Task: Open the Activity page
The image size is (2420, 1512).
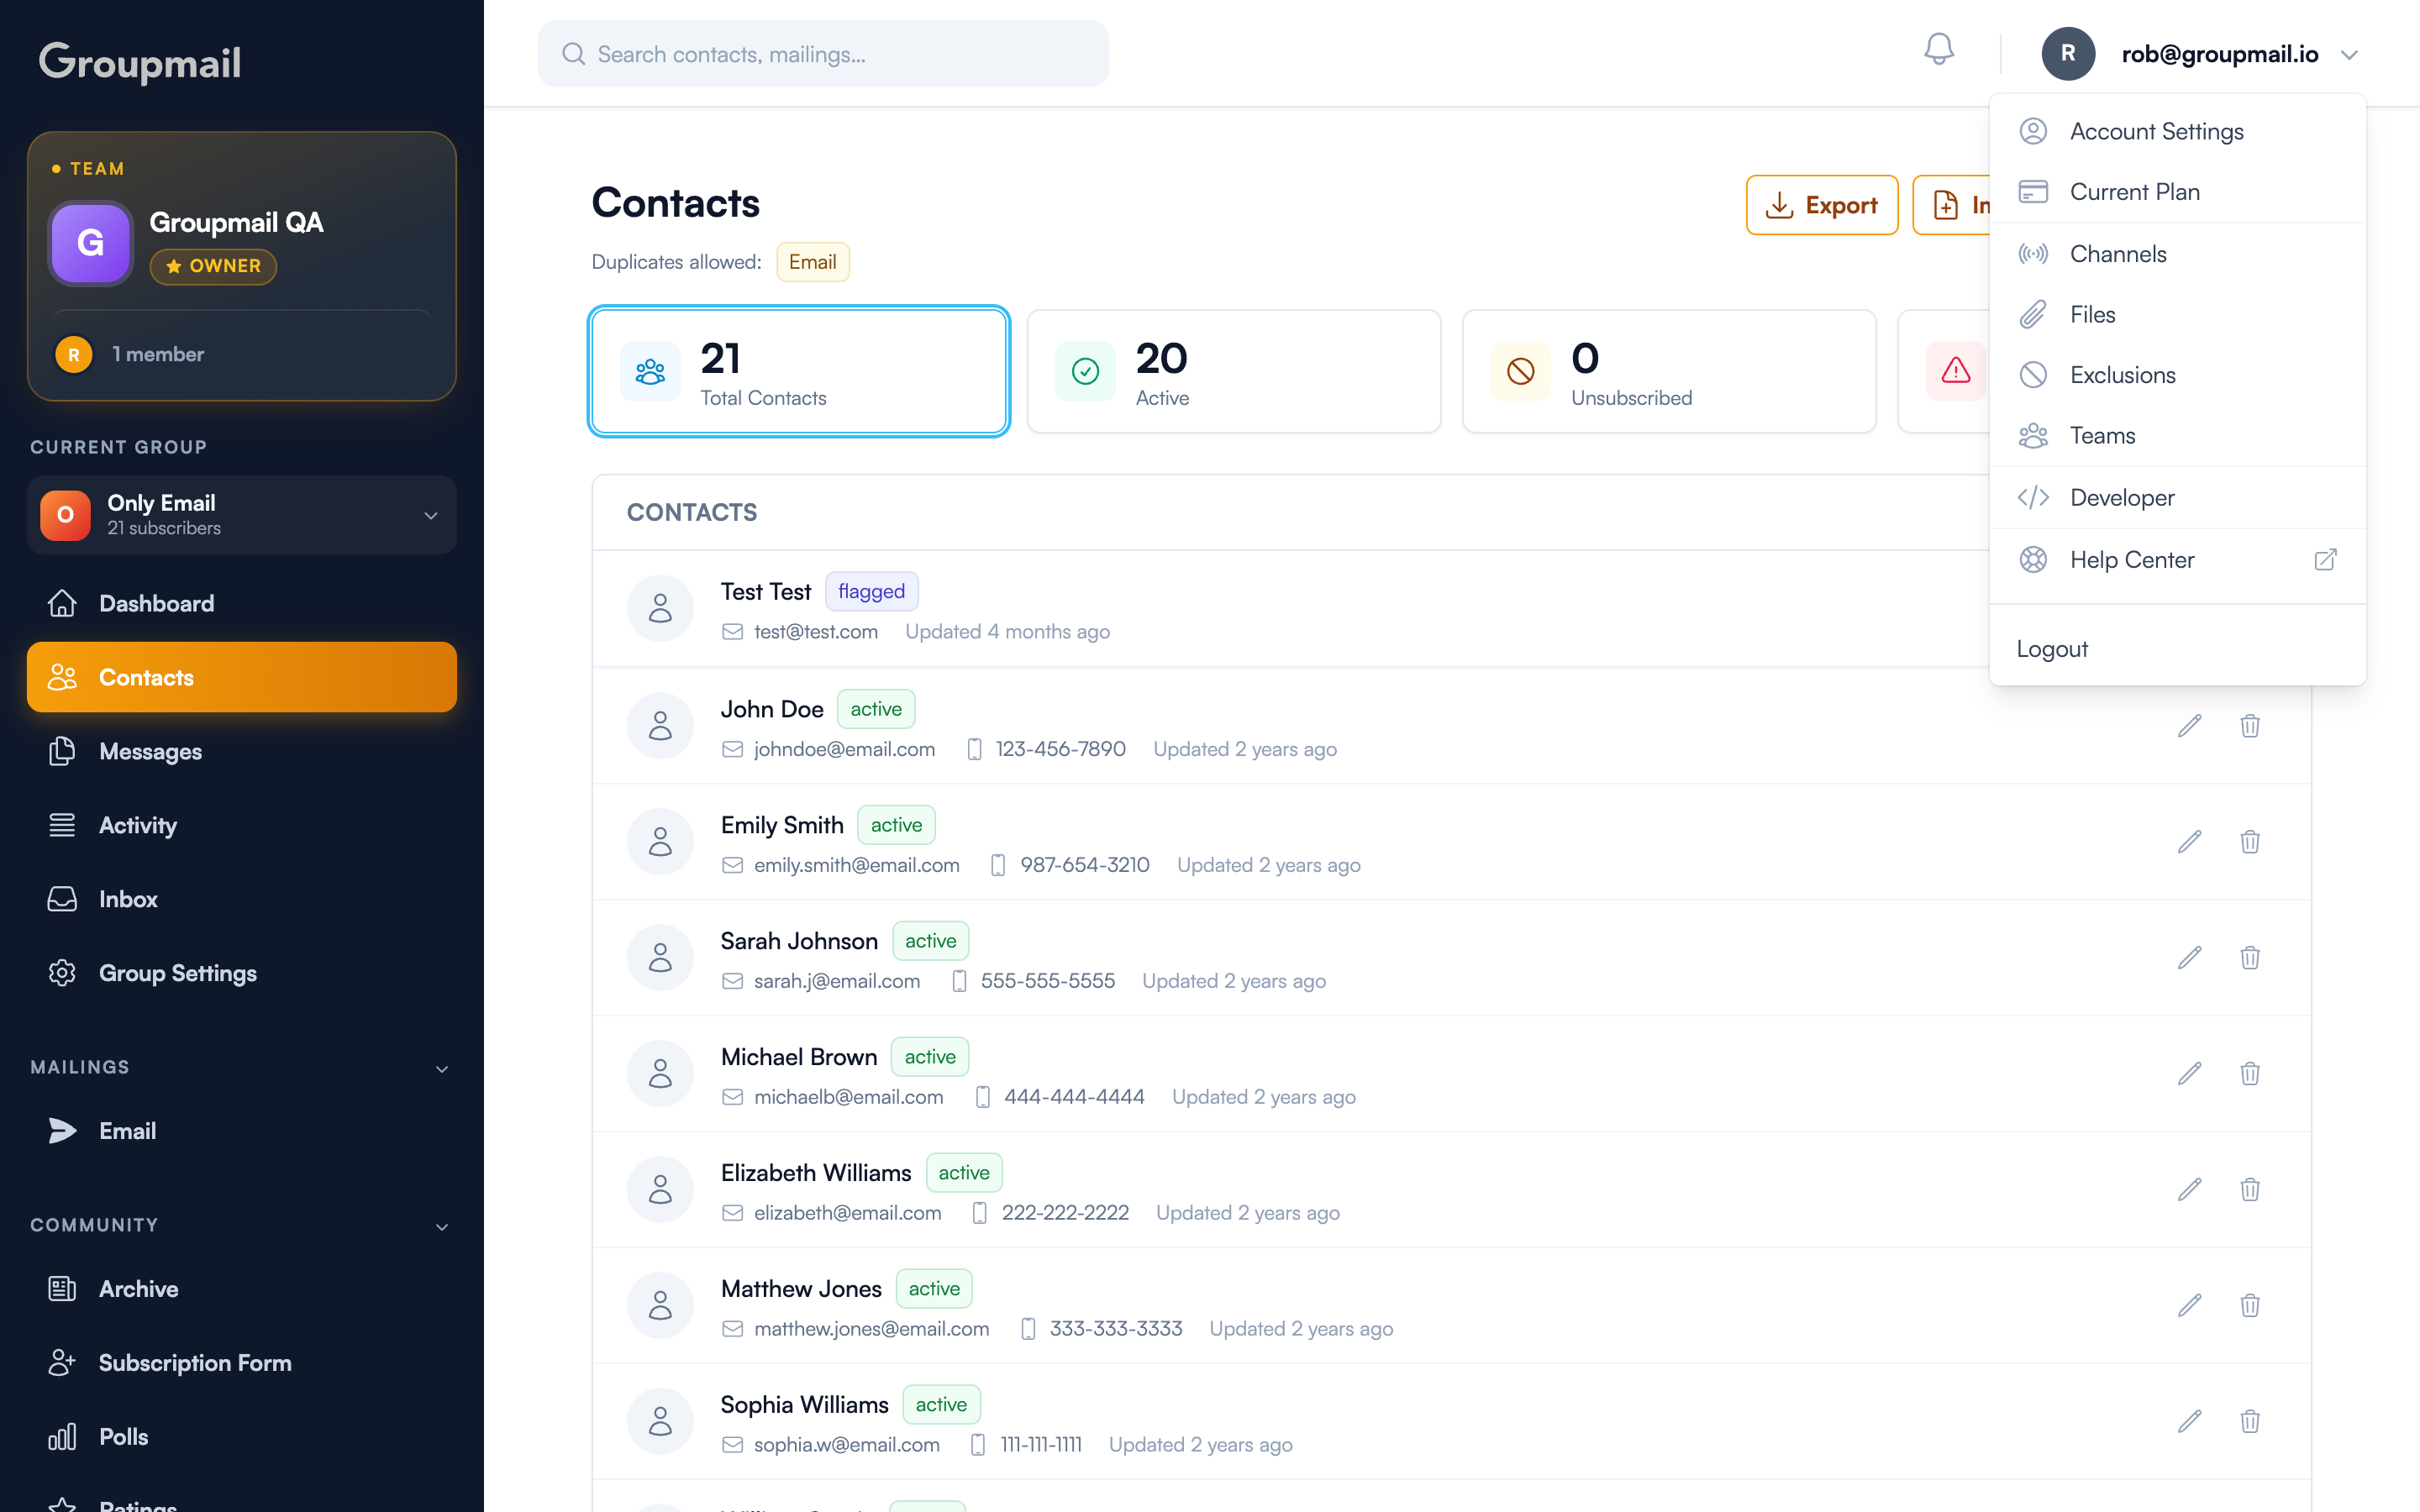Action: click(242, 826)
